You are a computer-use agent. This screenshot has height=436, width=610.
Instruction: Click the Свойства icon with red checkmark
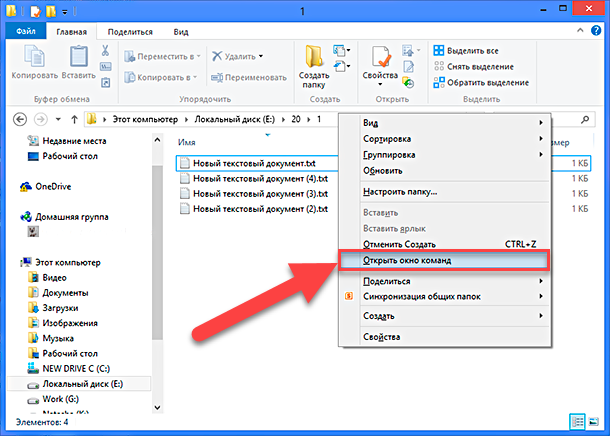pyautogui.click(x=380, y=57)
